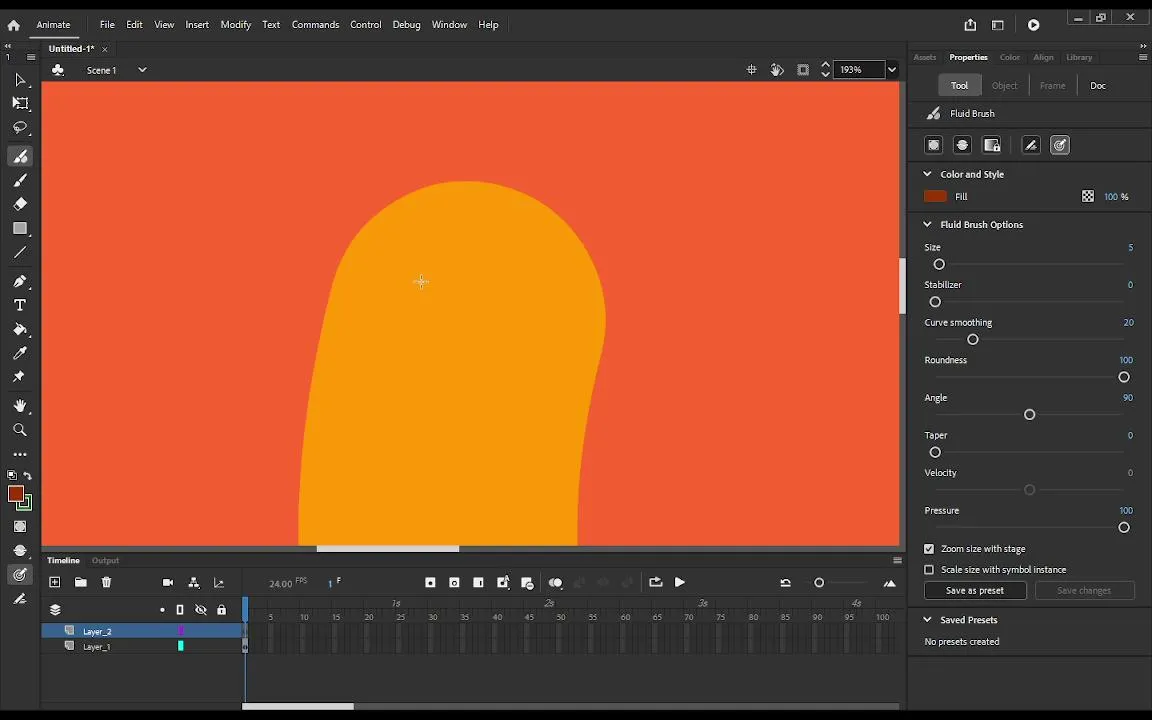Switch to the Doc properties tab
This screenshot has width=1152, height=720.
1098,86
